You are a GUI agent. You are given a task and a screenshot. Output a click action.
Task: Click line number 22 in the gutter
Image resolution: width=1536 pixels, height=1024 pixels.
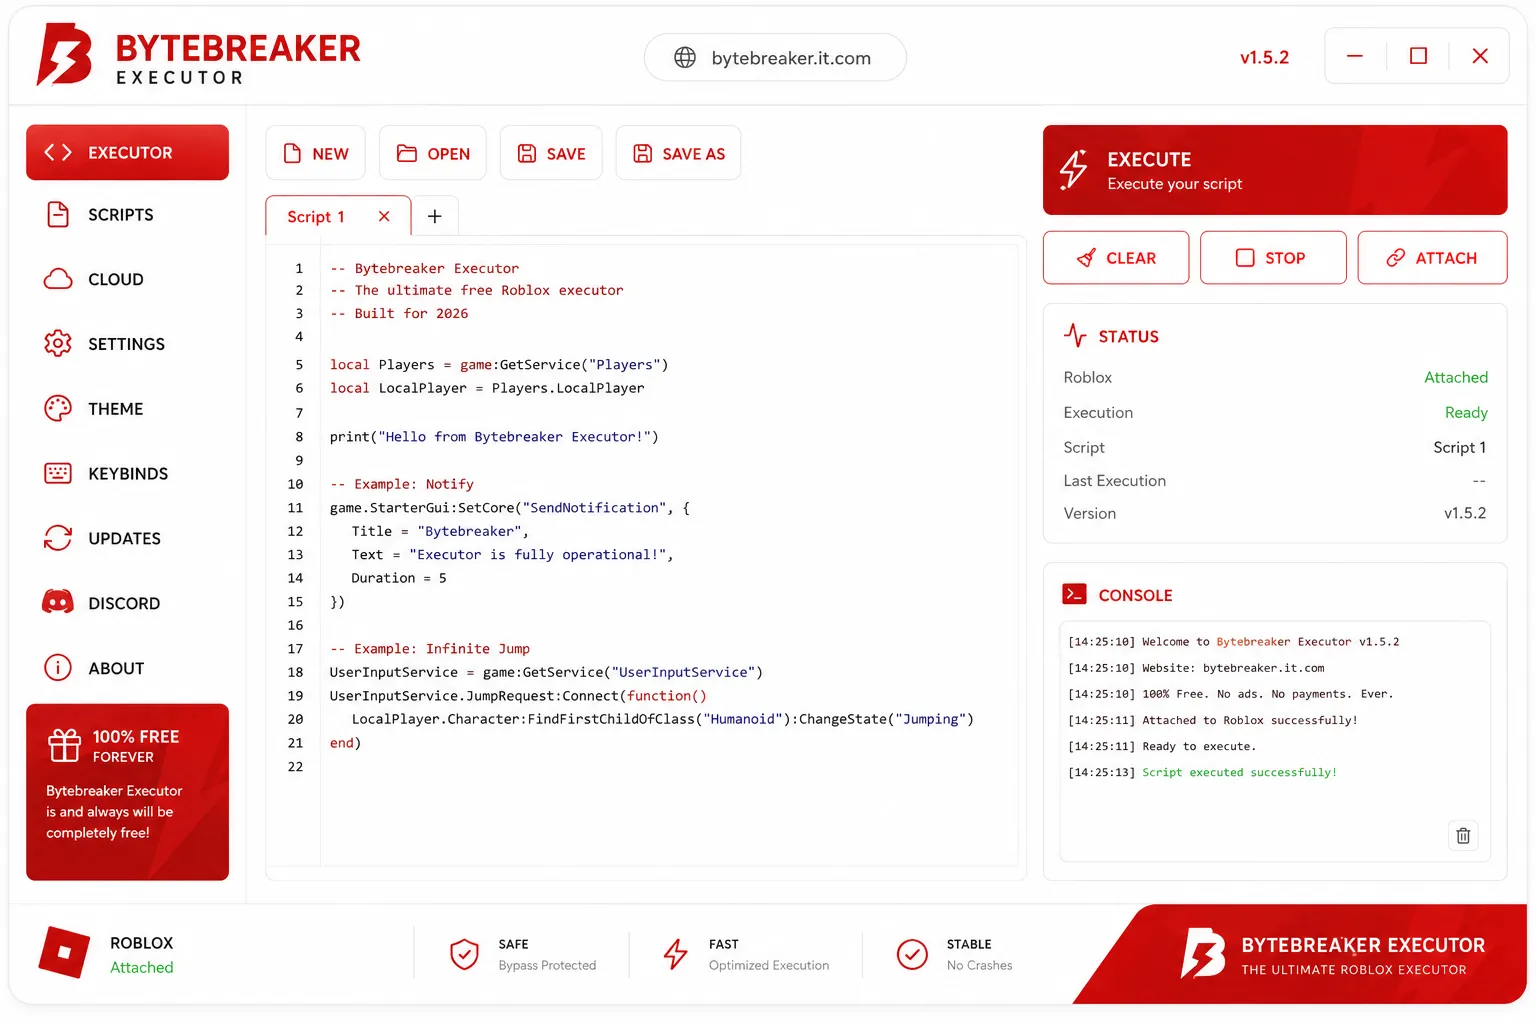coord(295,766)
